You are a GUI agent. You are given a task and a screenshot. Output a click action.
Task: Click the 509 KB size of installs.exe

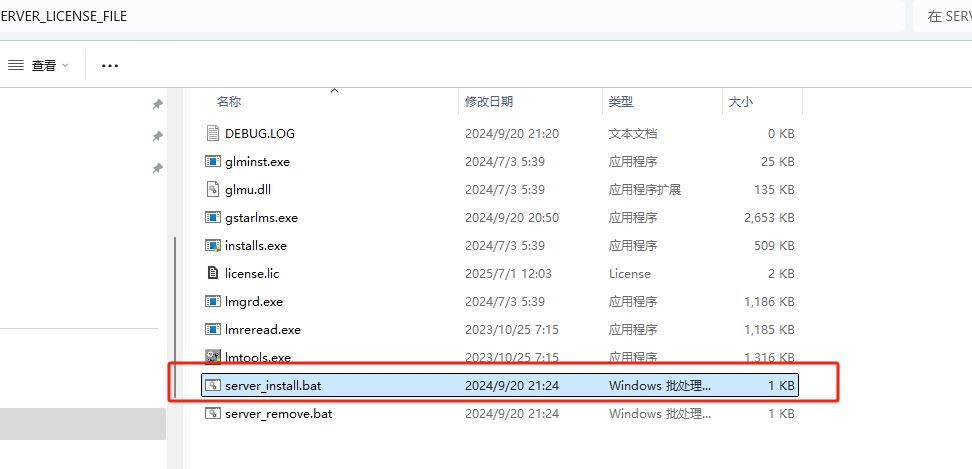point(774,245)
